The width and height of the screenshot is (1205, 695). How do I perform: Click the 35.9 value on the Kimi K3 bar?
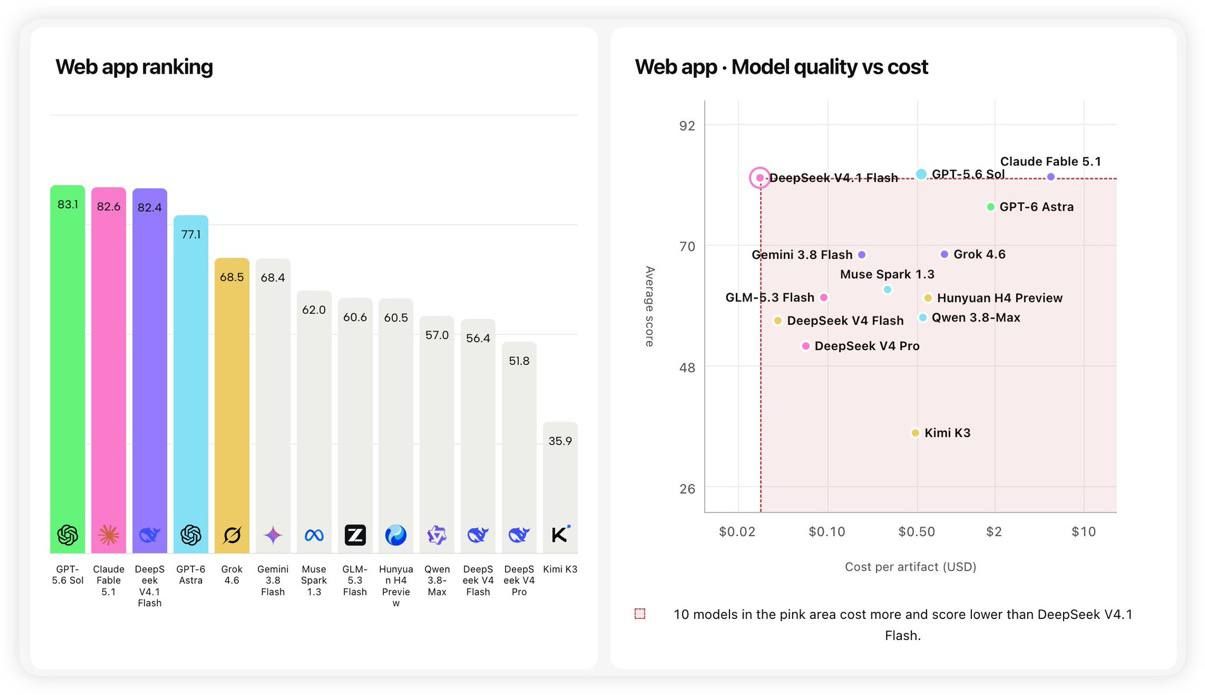(x=560, y=441)
